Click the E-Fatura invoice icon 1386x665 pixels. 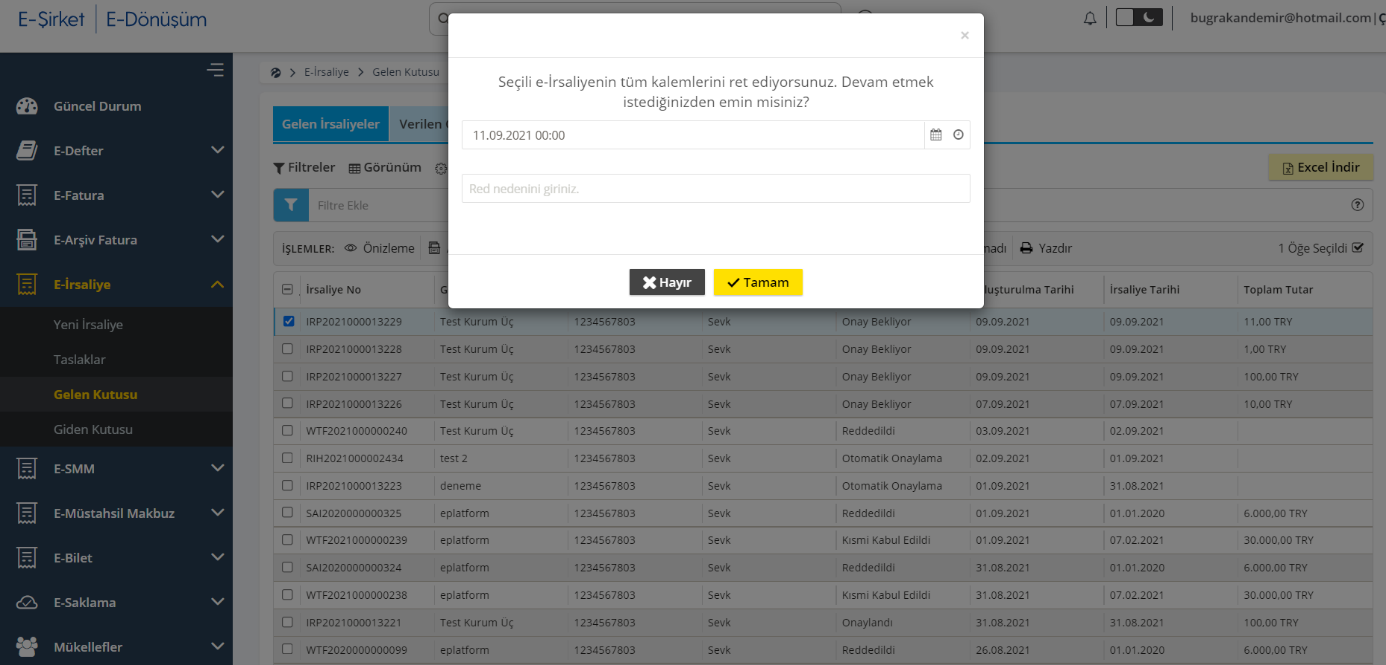tap(27, 195)
